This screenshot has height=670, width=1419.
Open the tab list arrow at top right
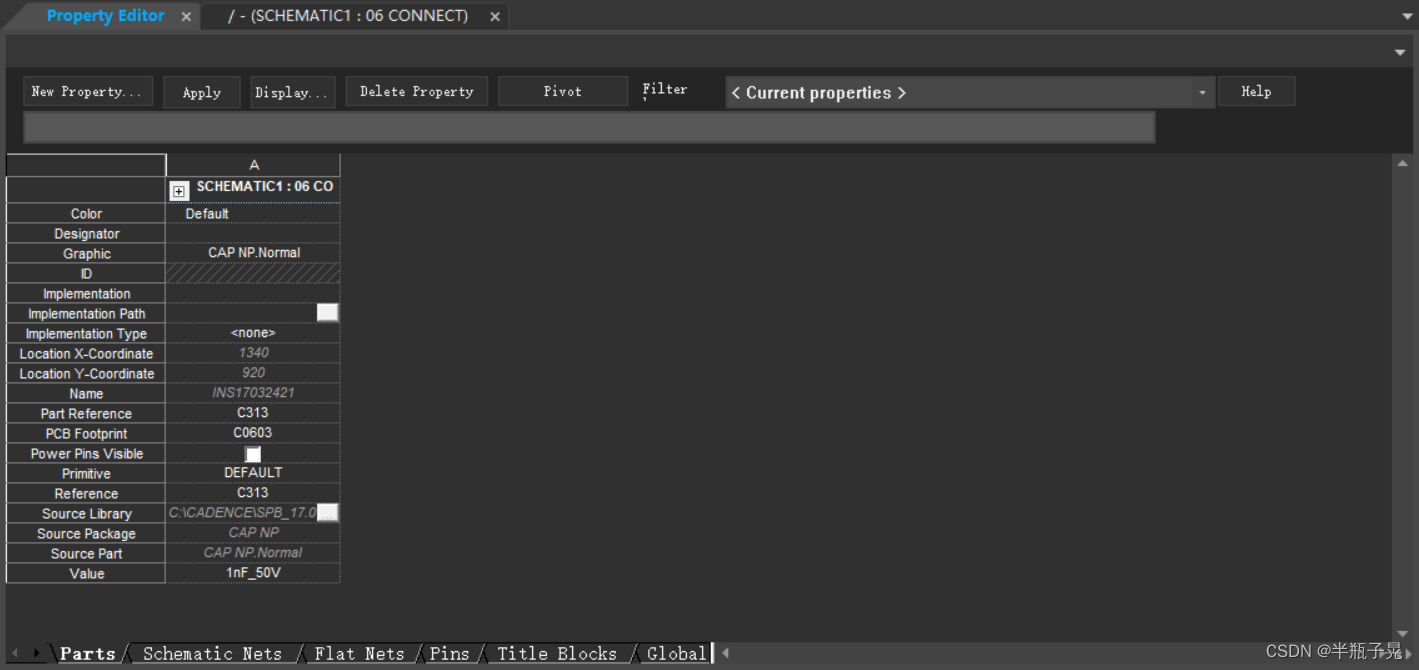tap(1407, 17)
